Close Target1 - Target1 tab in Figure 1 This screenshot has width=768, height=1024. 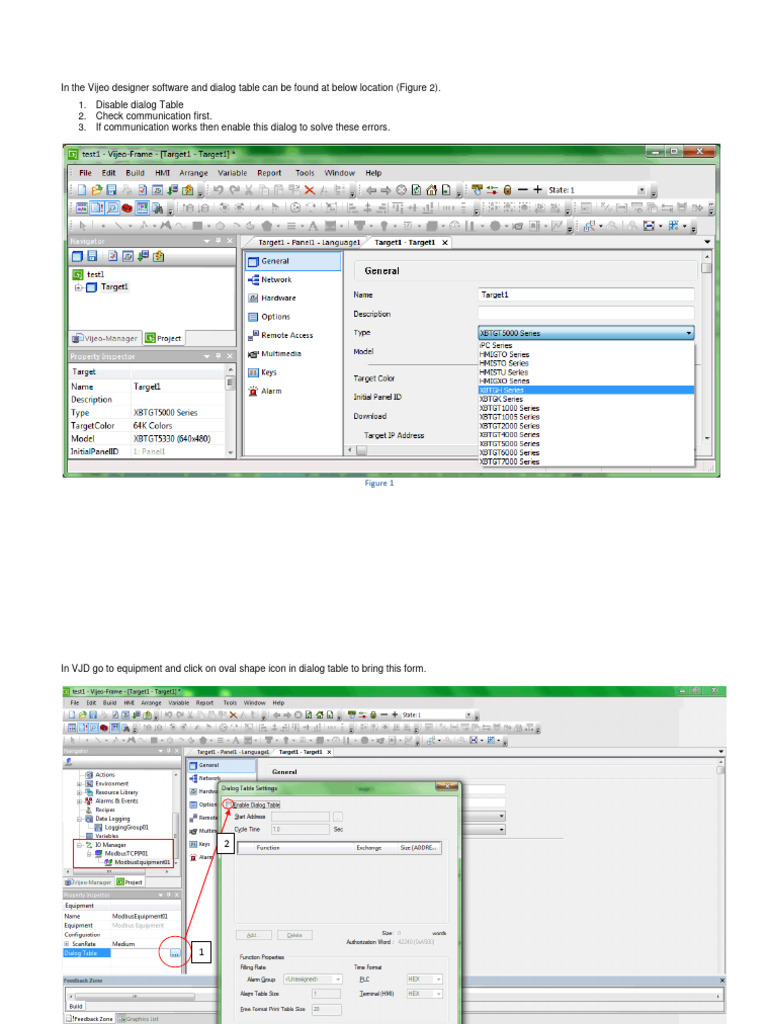coord(445,242)
